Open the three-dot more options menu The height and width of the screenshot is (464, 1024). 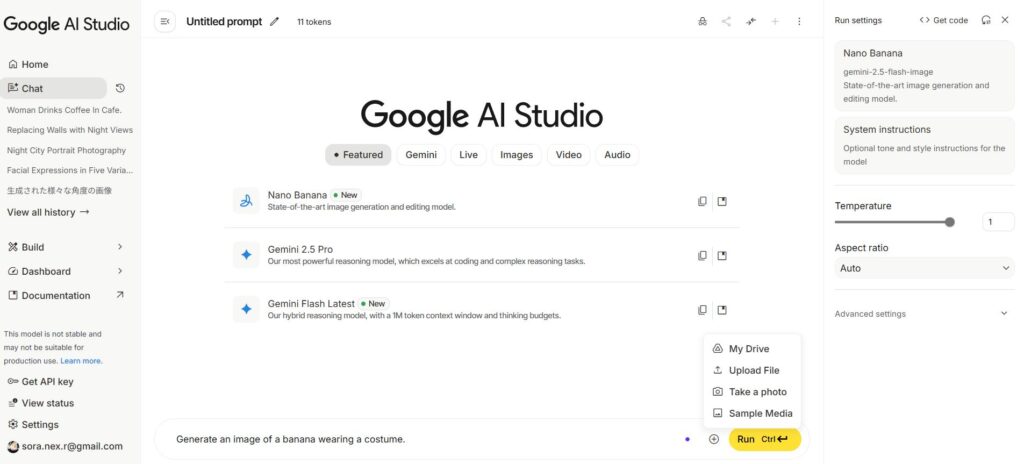(799, 21)
